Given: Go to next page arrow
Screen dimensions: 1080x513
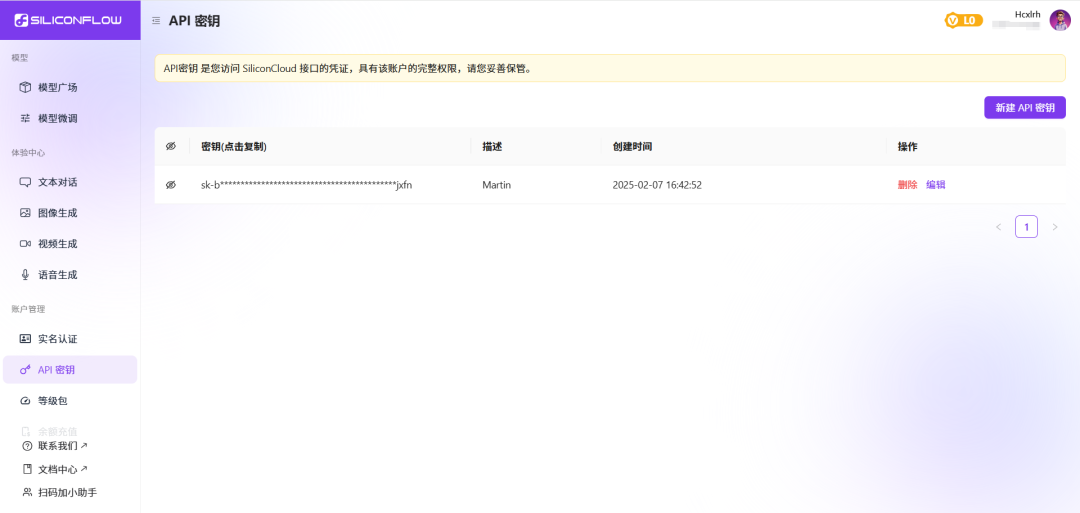Looking at the screenshot, I should coord(1055,227).
